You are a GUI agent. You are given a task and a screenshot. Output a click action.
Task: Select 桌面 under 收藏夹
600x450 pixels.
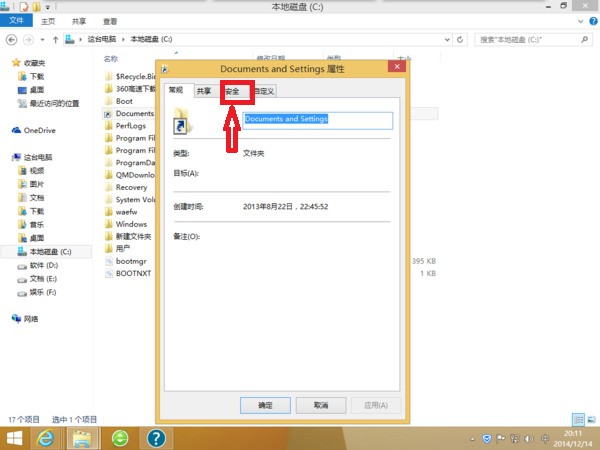pyautogui.click(x=31, y=90)
